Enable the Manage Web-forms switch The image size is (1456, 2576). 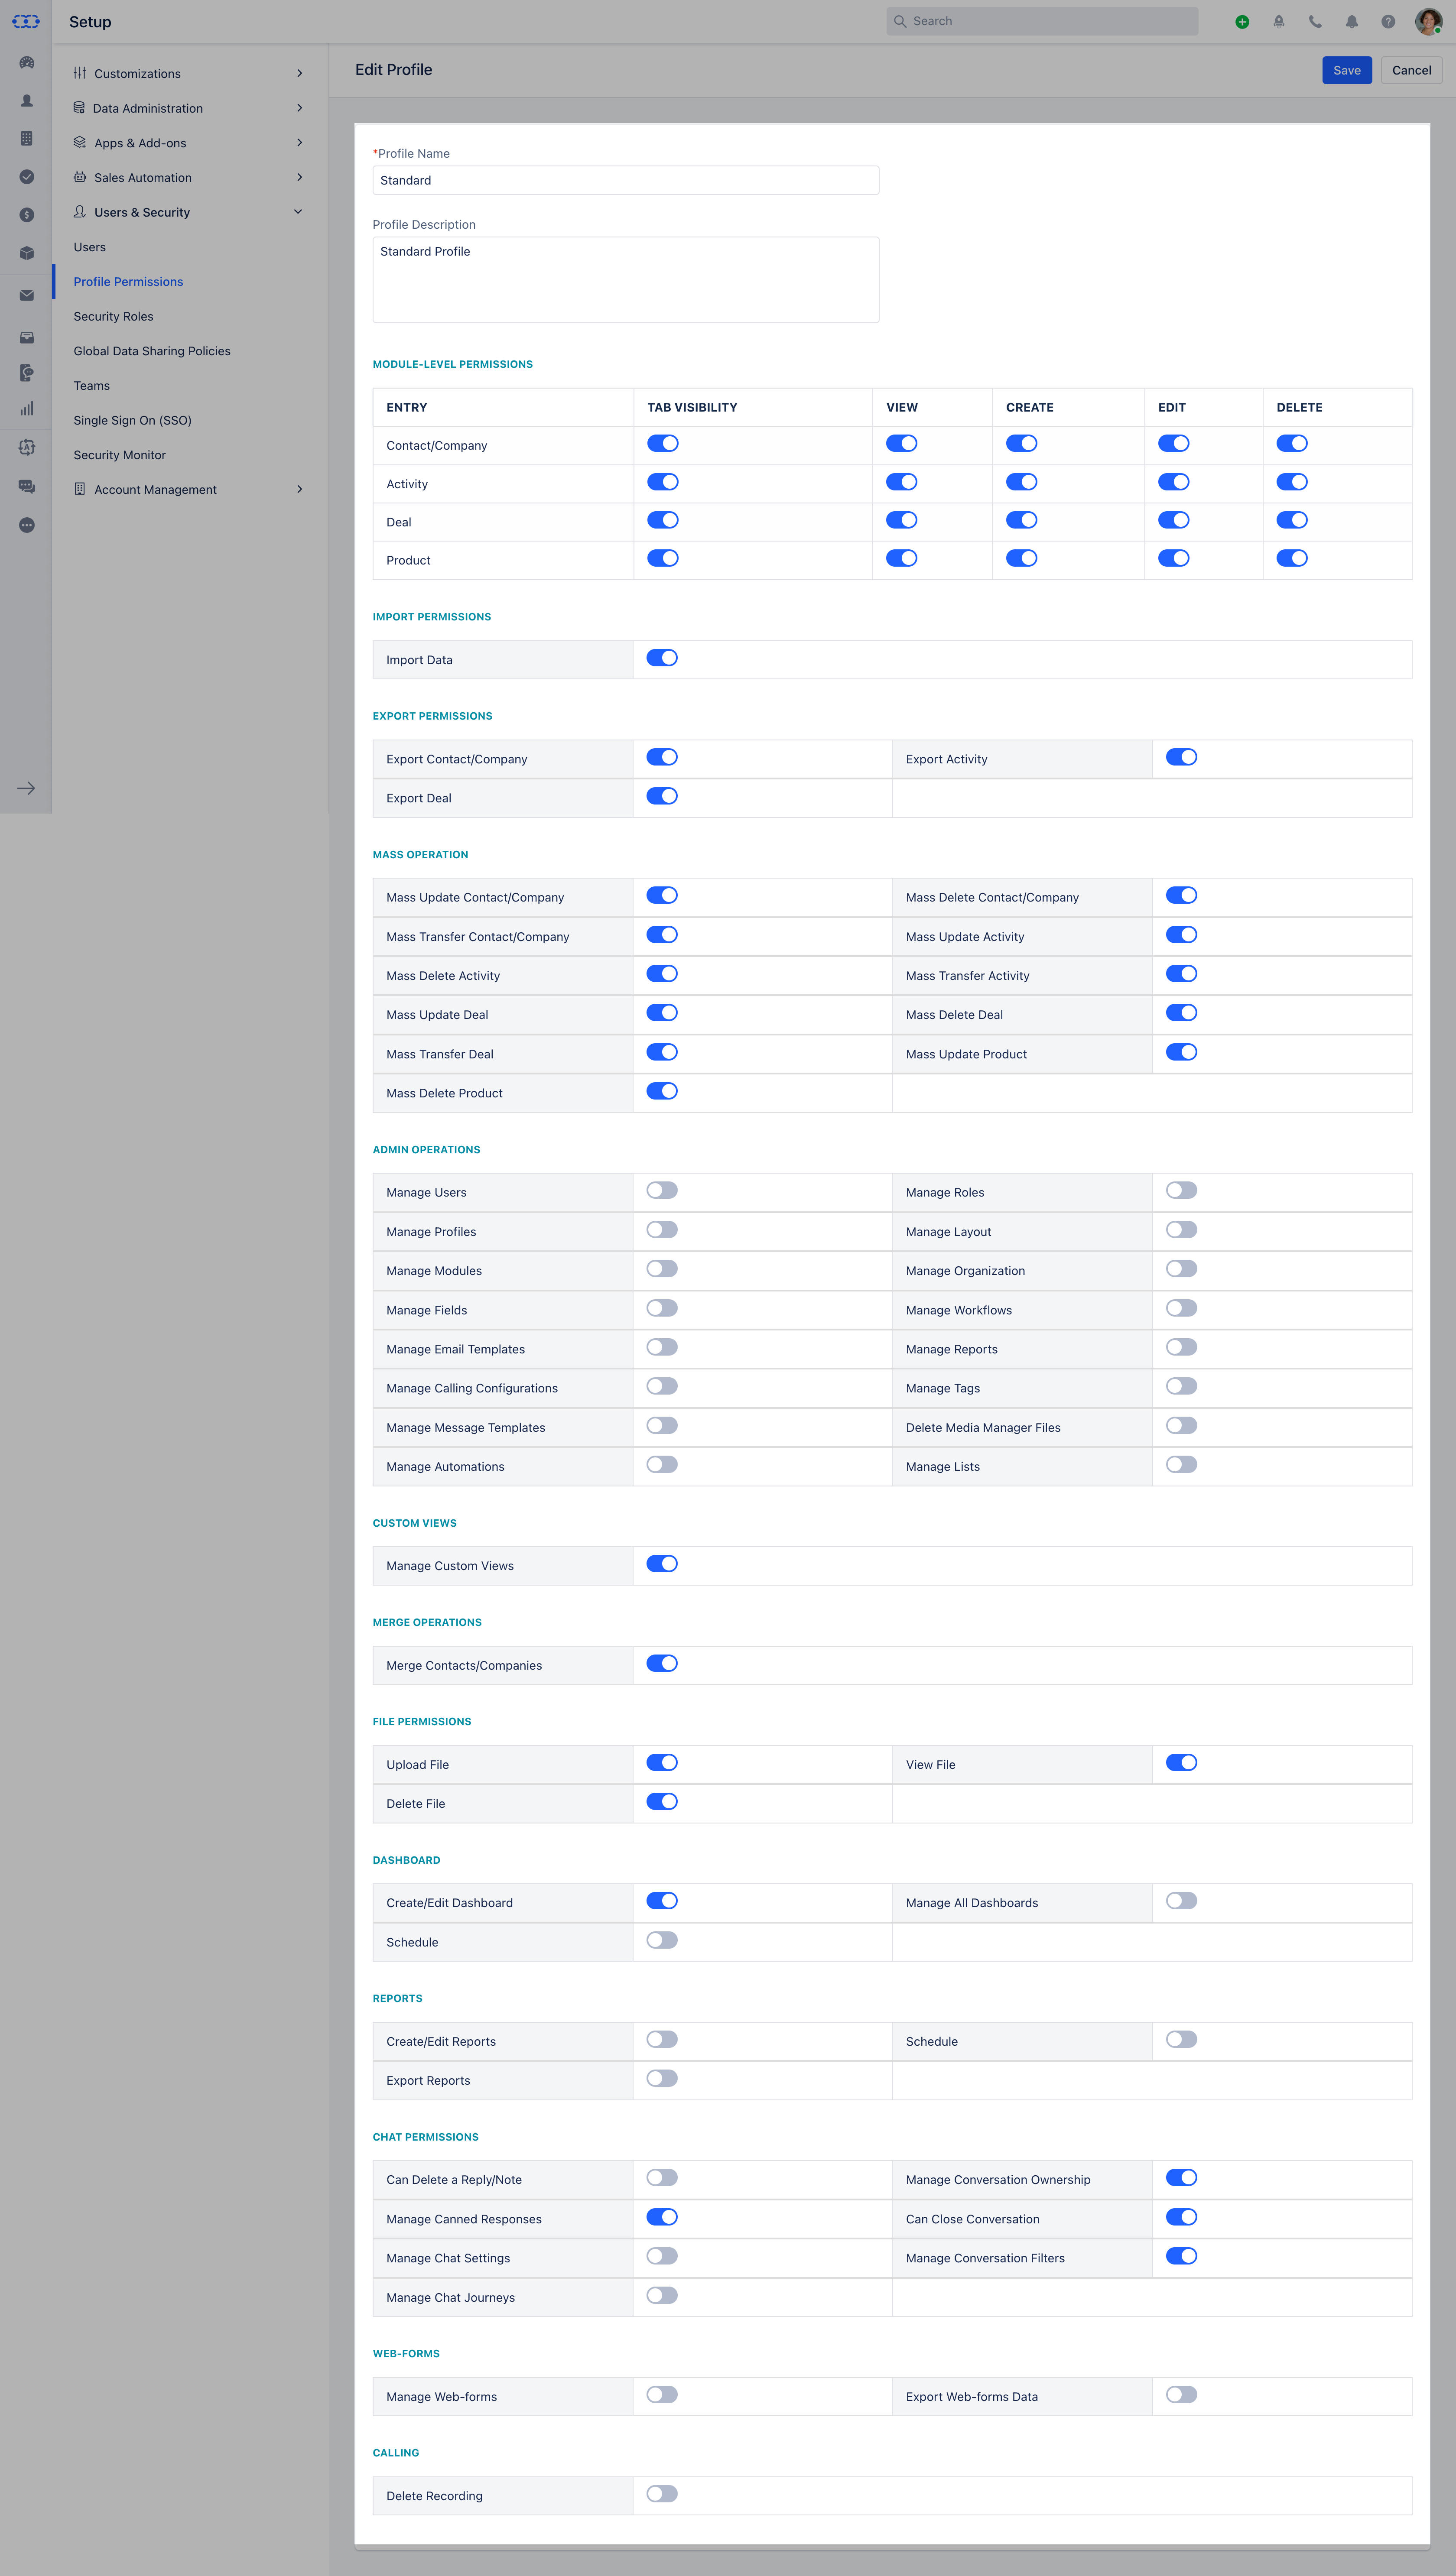(x=662, y=2394)
